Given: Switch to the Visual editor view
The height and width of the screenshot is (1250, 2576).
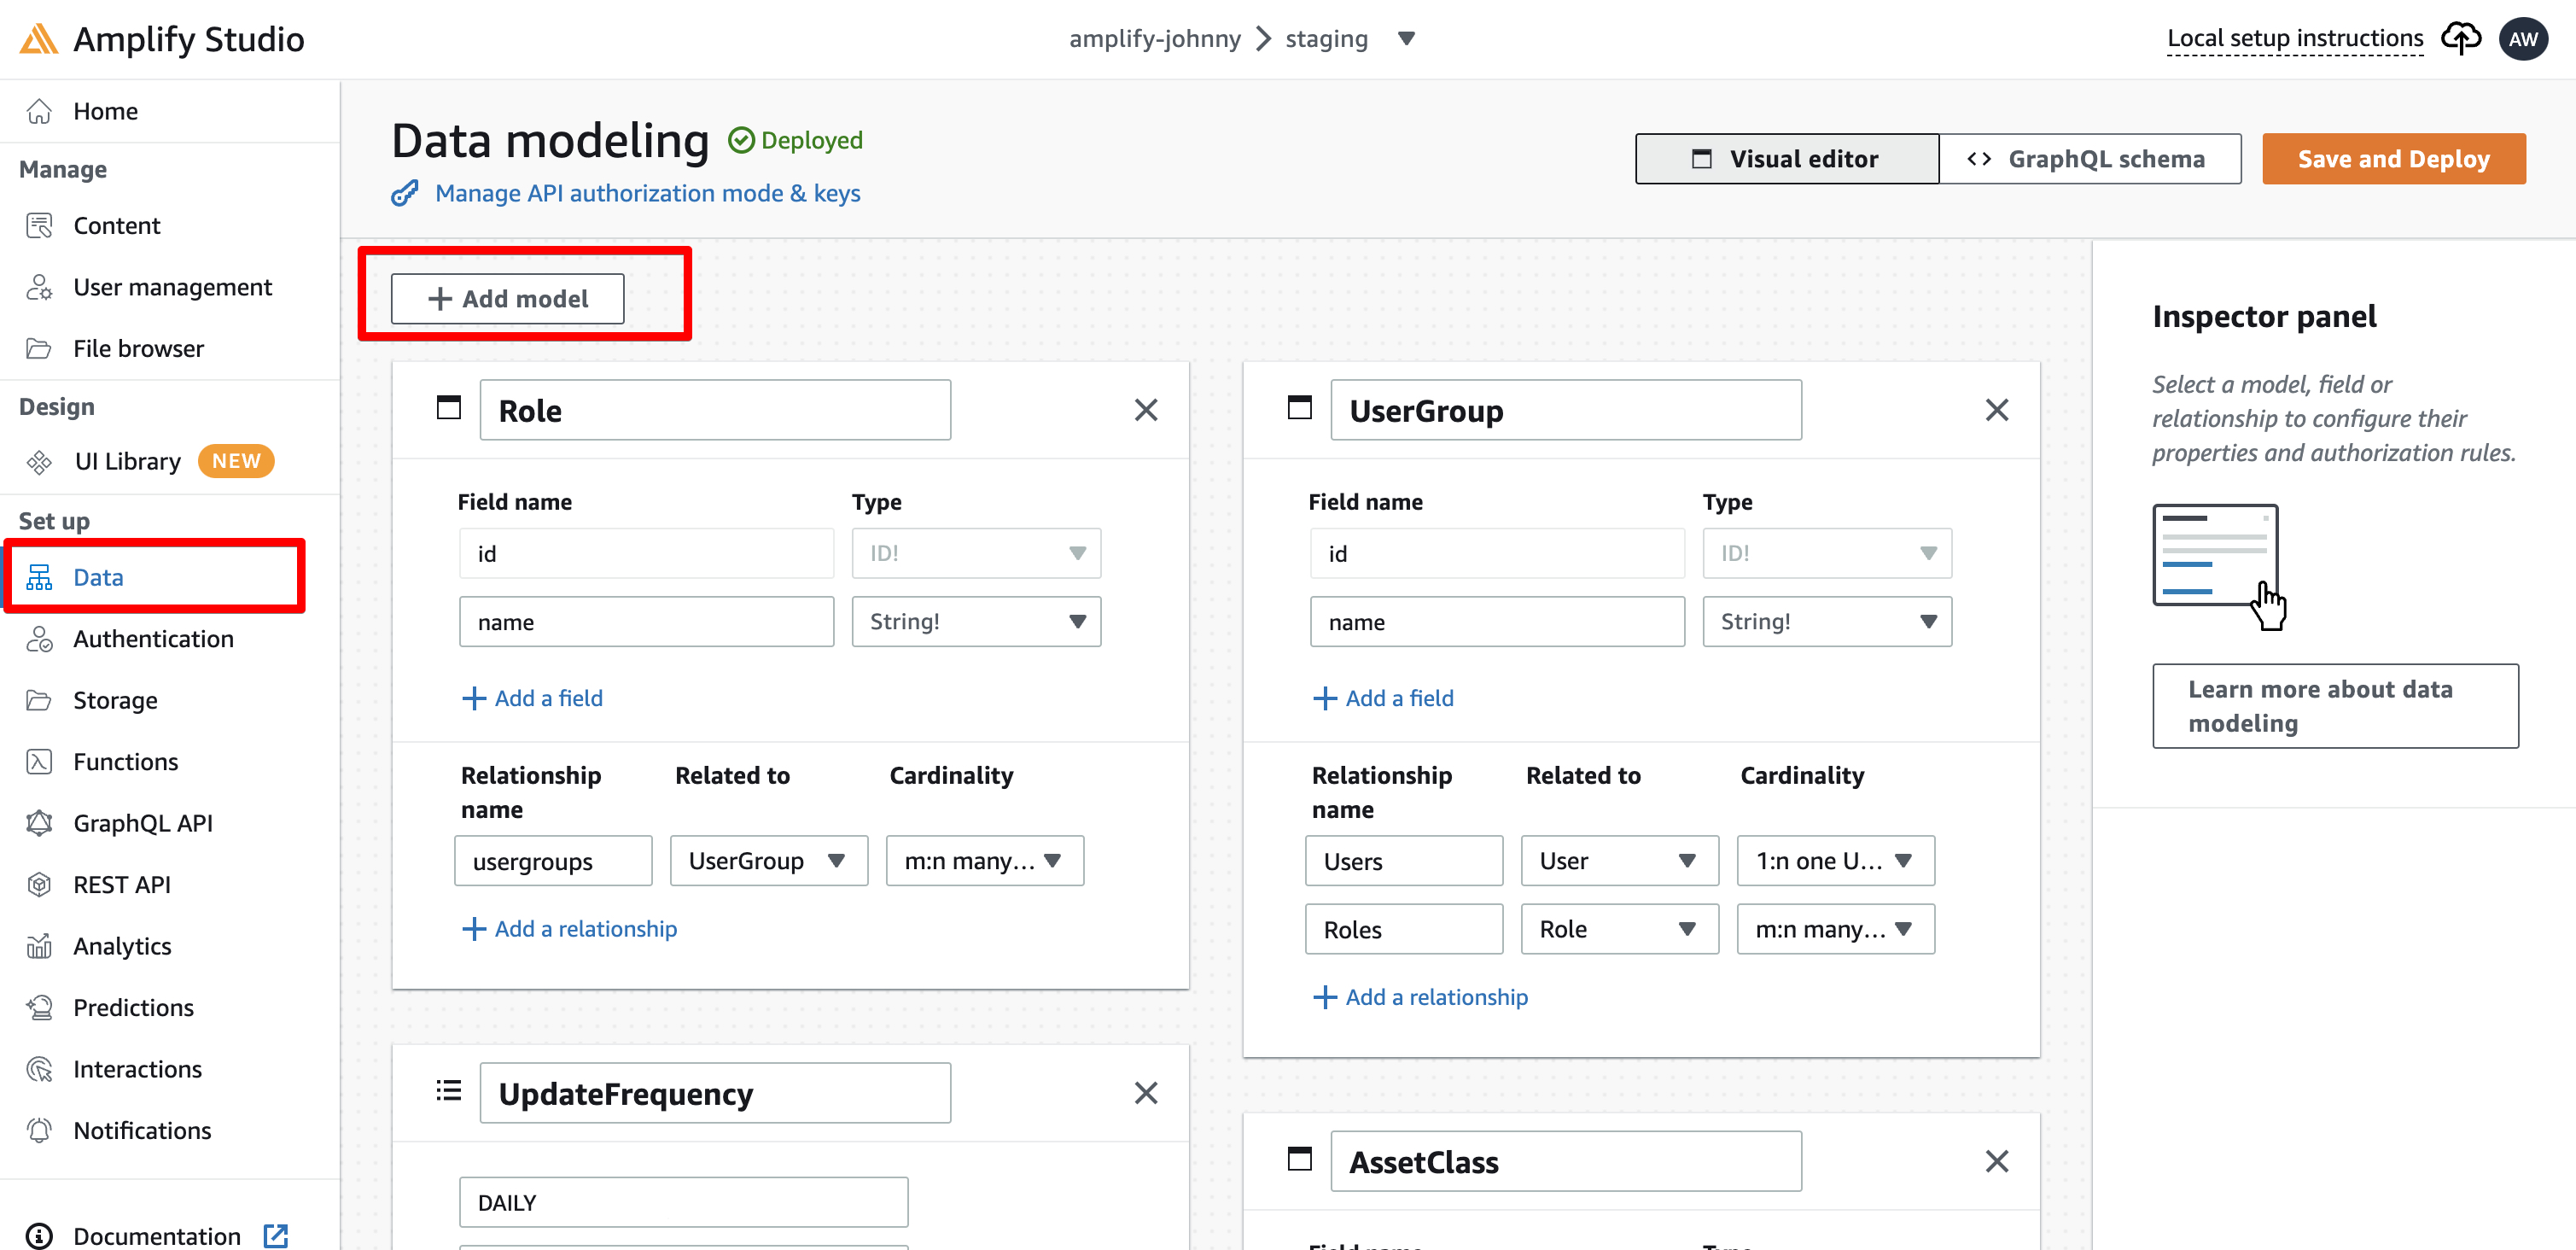Looking at the screenshot, I should tap(1786, 159).
